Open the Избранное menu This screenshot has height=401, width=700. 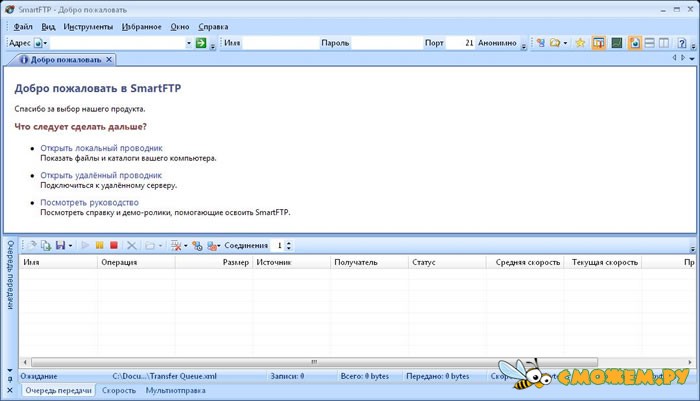point(142,27)
